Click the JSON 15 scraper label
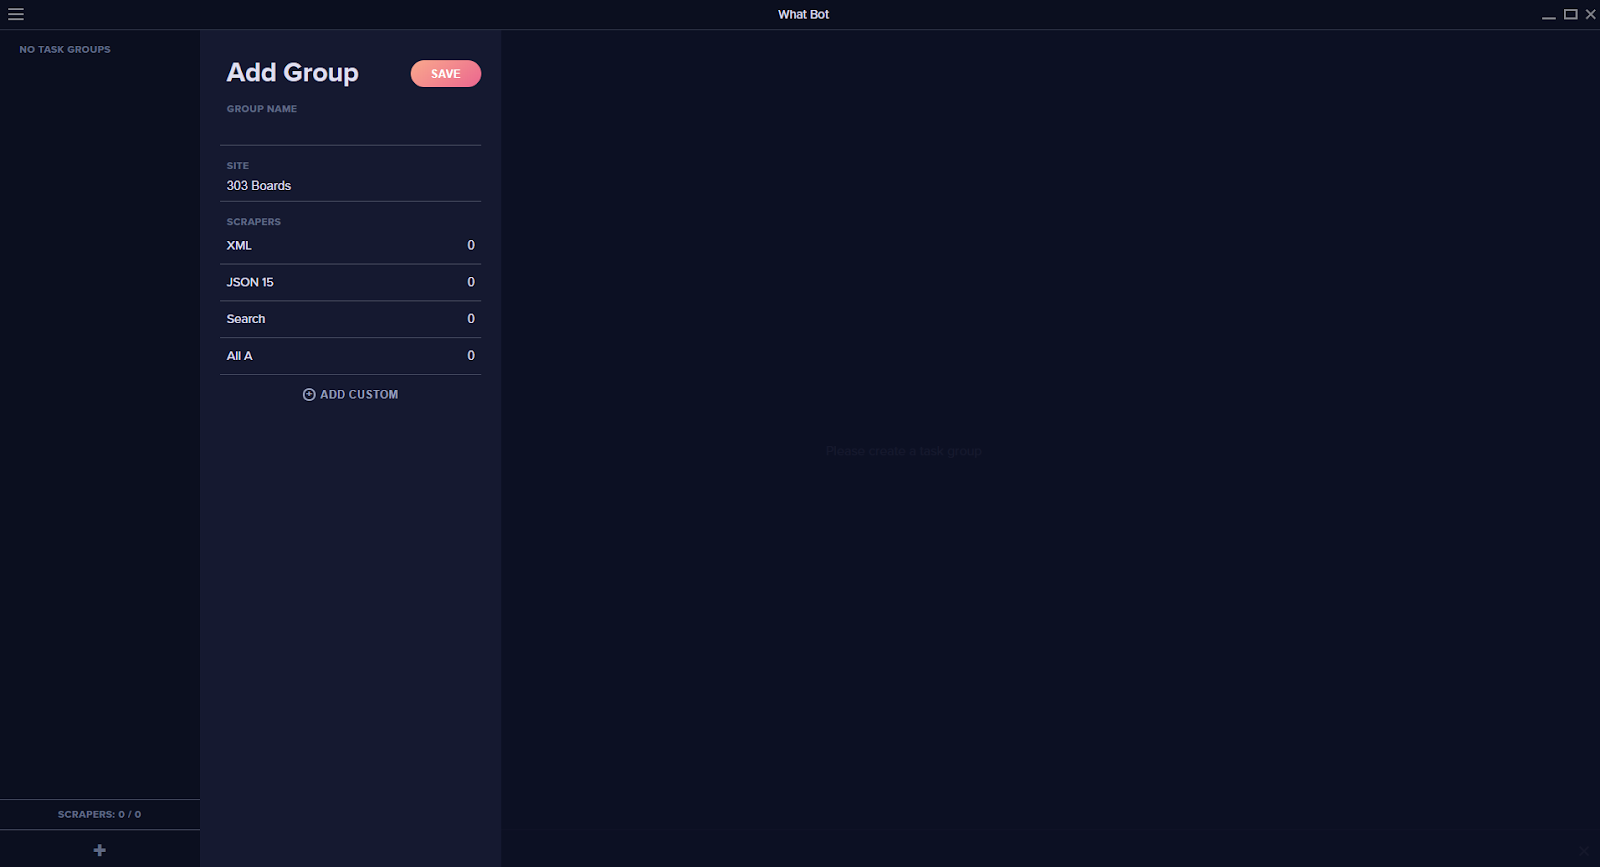The width and height of the screenshot is (1600, 867). 250,283
